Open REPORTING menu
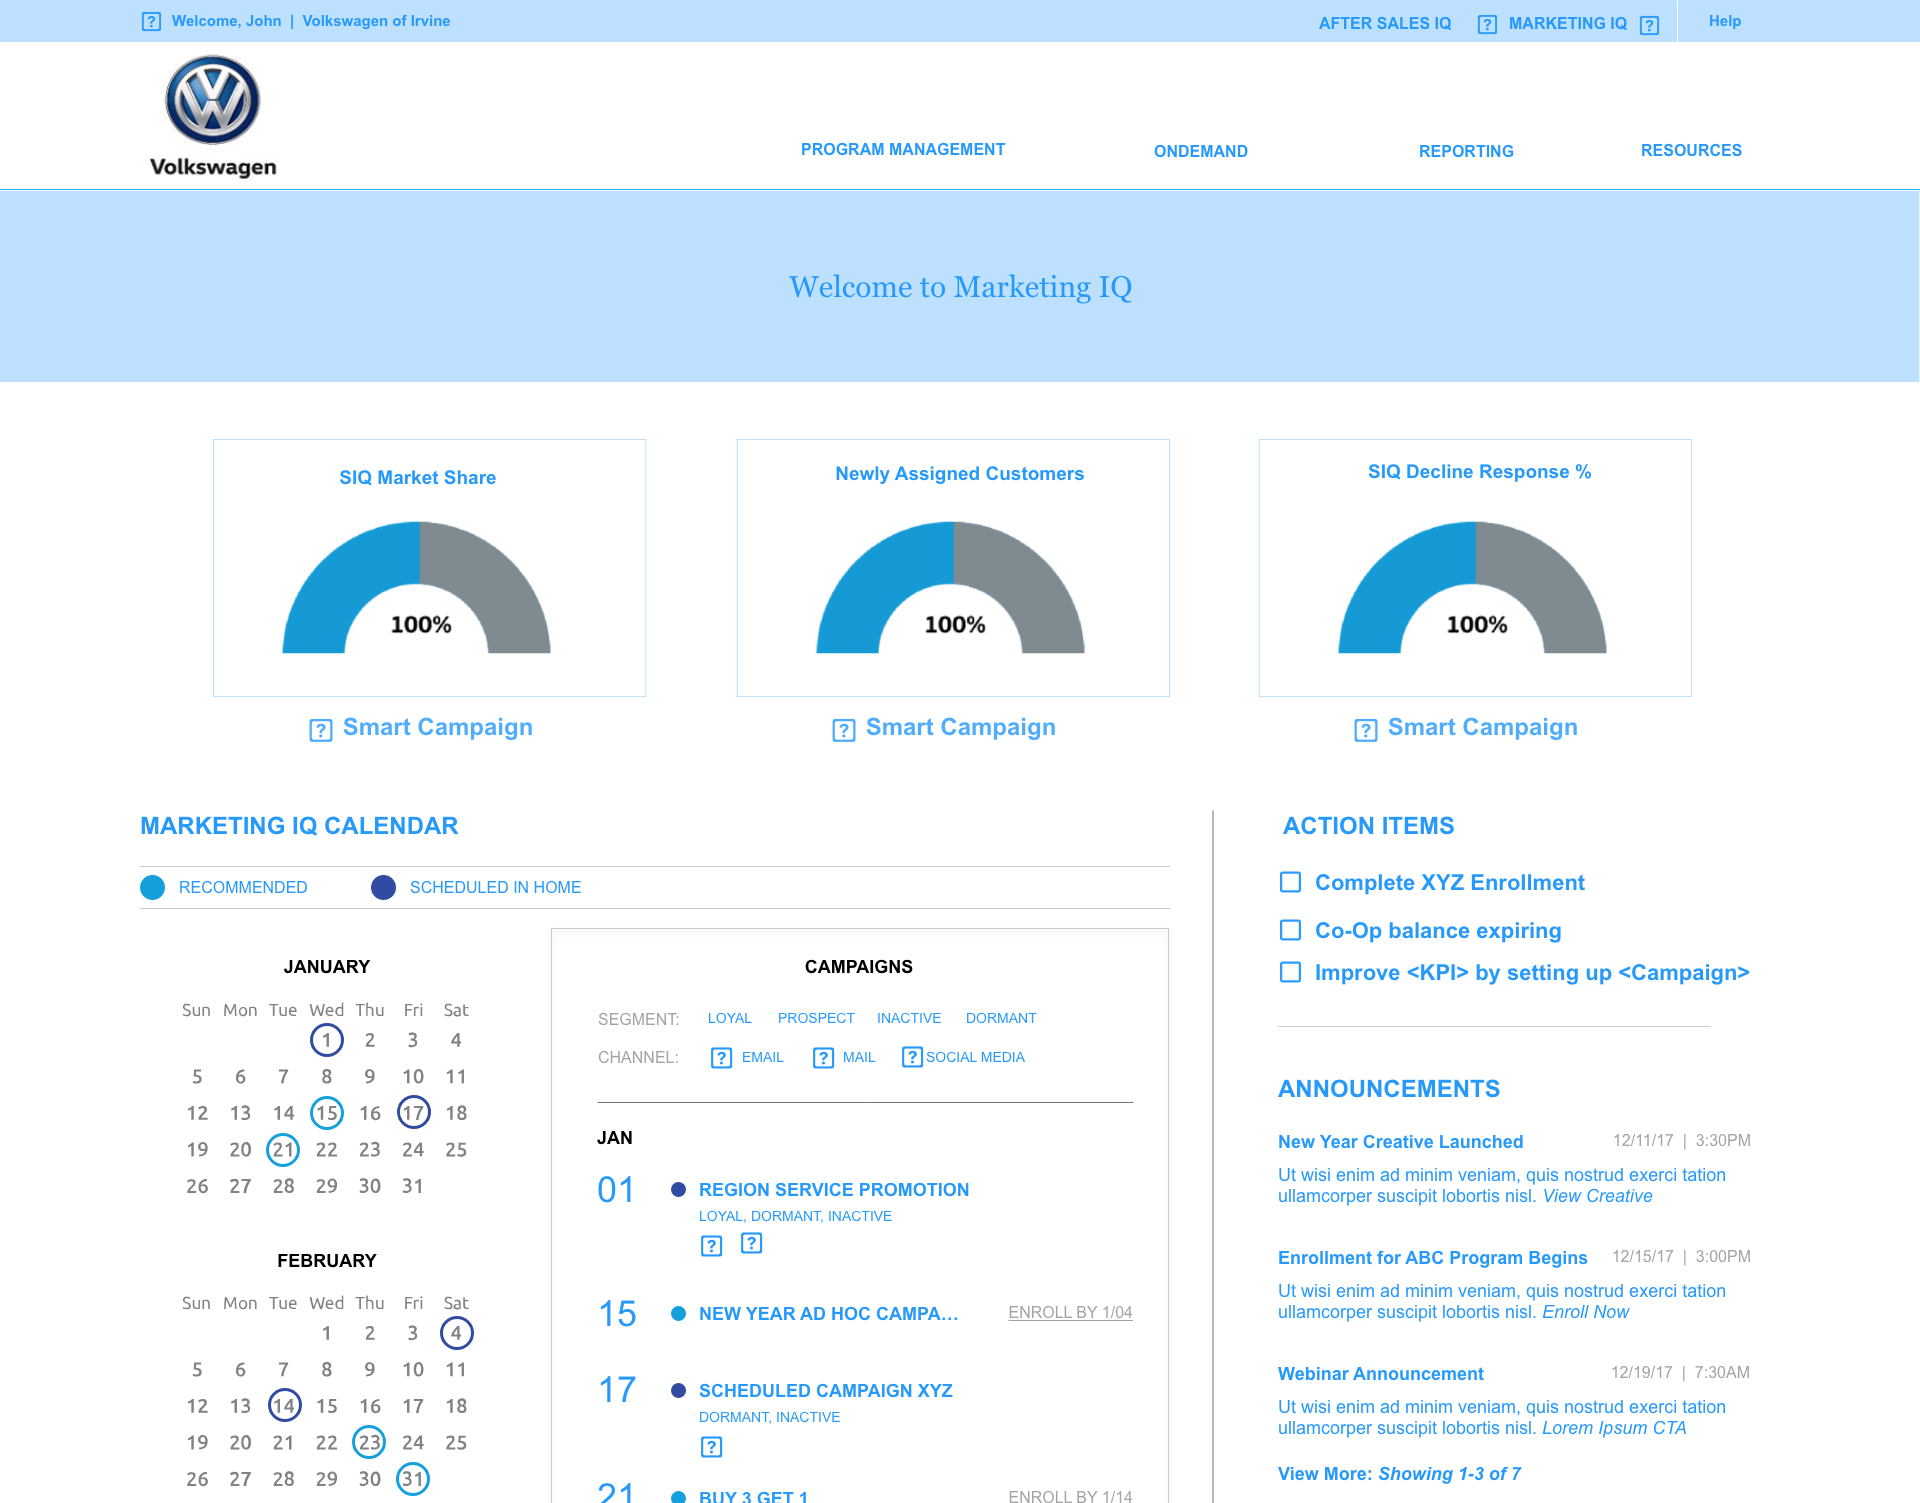 [x=1466, y=151]
